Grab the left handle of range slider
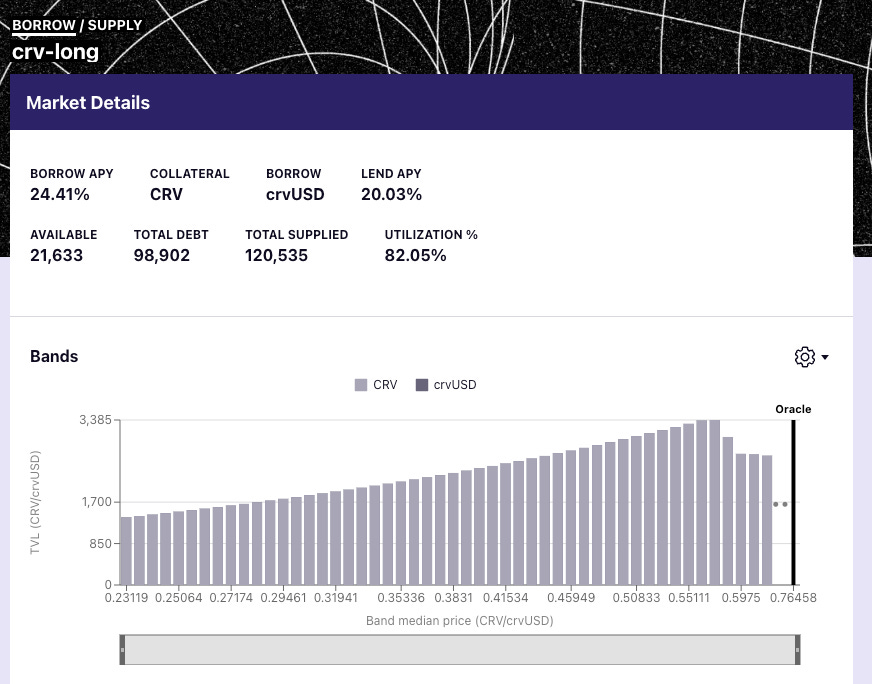 [122, 650]
